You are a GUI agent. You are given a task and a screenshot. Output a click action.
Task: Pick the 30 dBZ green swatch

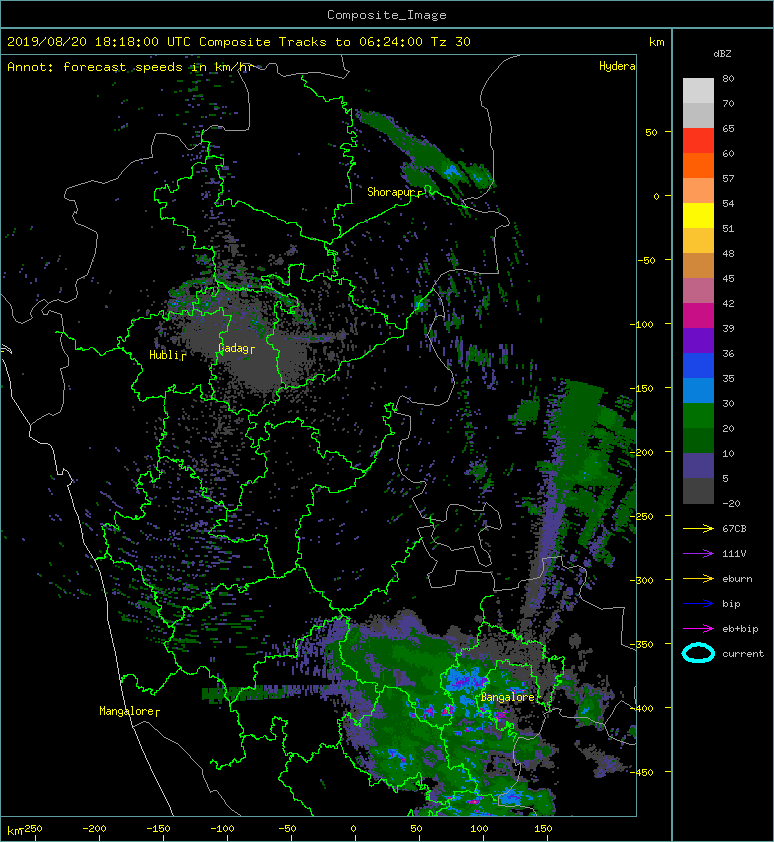pos(698,415)
